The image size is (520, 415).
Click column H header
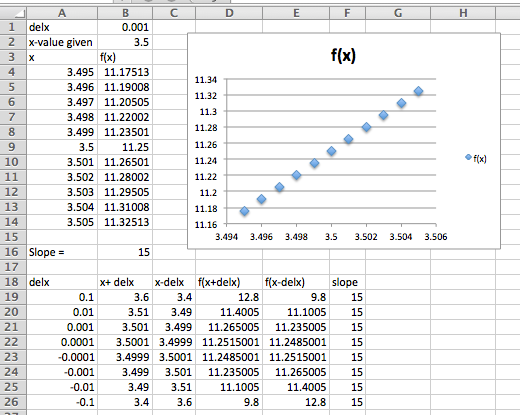tap(463, 13)
